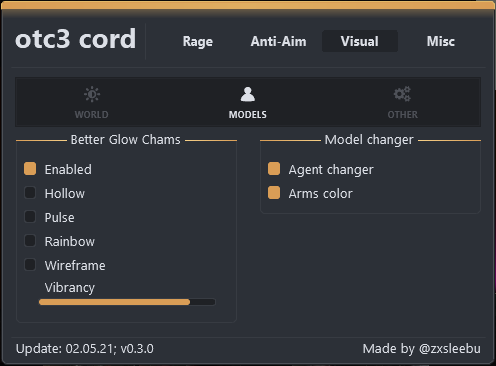
Task: Go to the Misc tab
Action: (441, 41)
